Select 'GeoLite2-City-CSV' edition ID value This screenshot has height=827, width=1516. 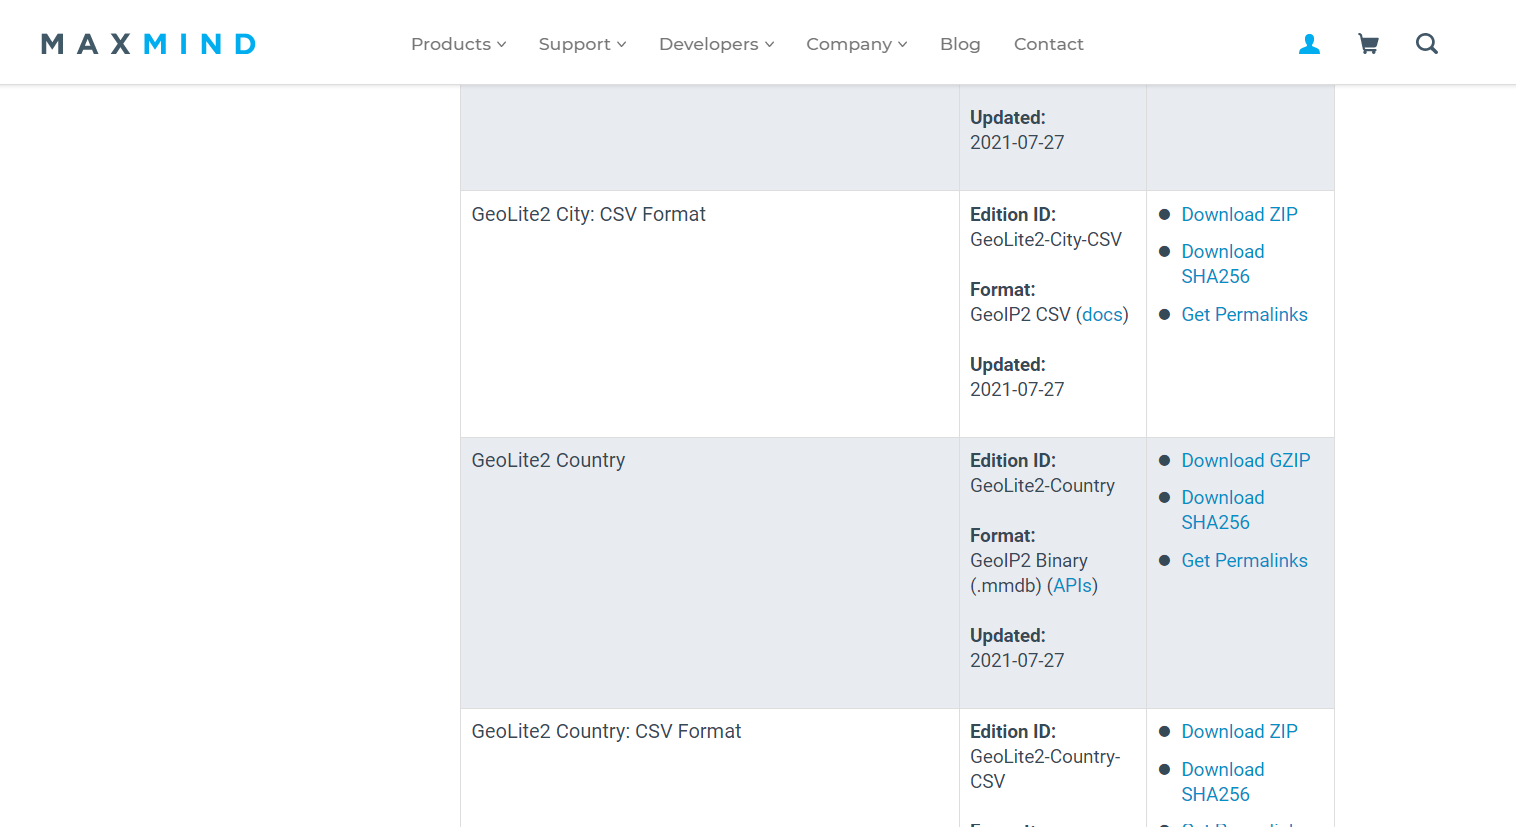tap(1046, 239)
